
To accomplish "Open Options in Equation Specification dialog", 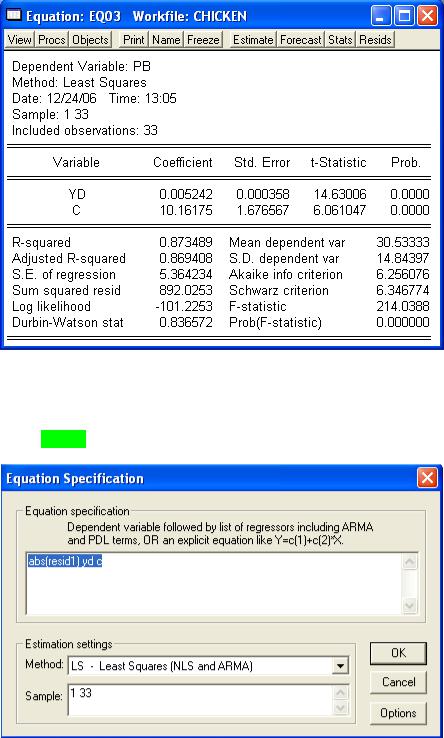I will click(x=398, y=713).
